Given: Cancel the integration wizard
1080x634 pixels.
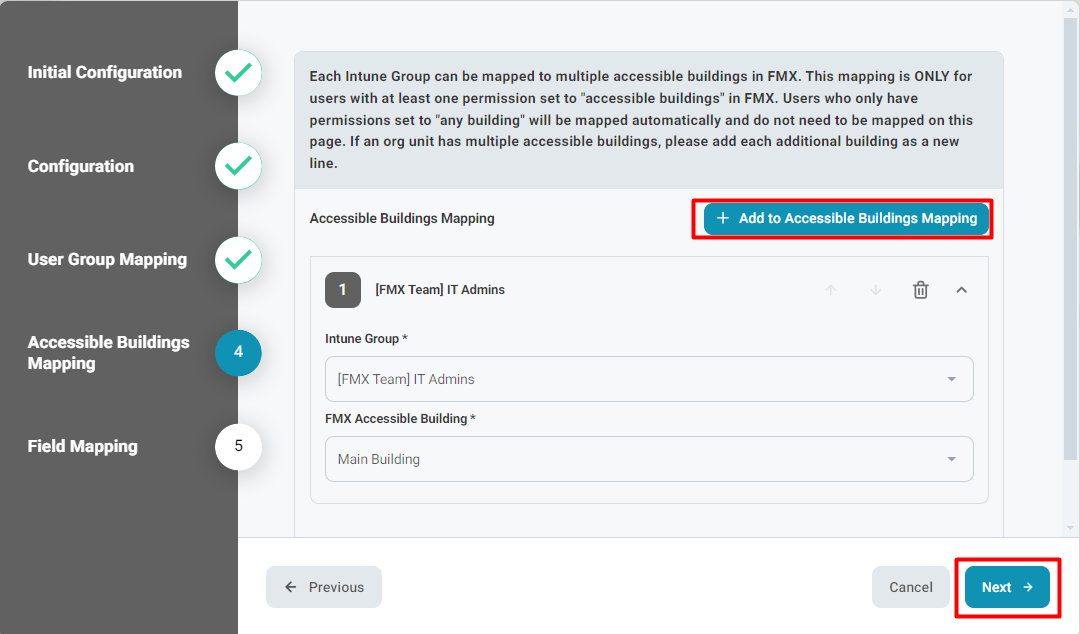Looking at the screenshot, I should pyautogui.click(x=910, y=587).
